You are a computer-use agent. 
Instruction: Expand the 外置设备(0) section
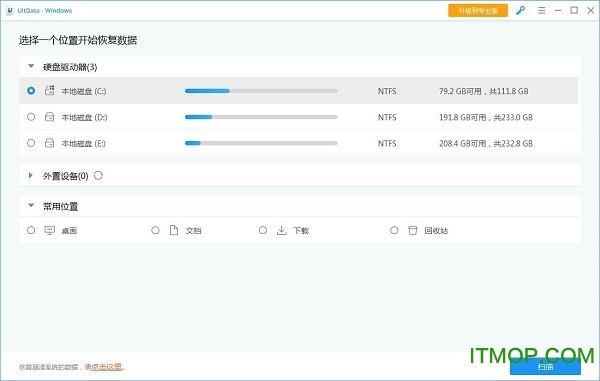coord(31,175)
